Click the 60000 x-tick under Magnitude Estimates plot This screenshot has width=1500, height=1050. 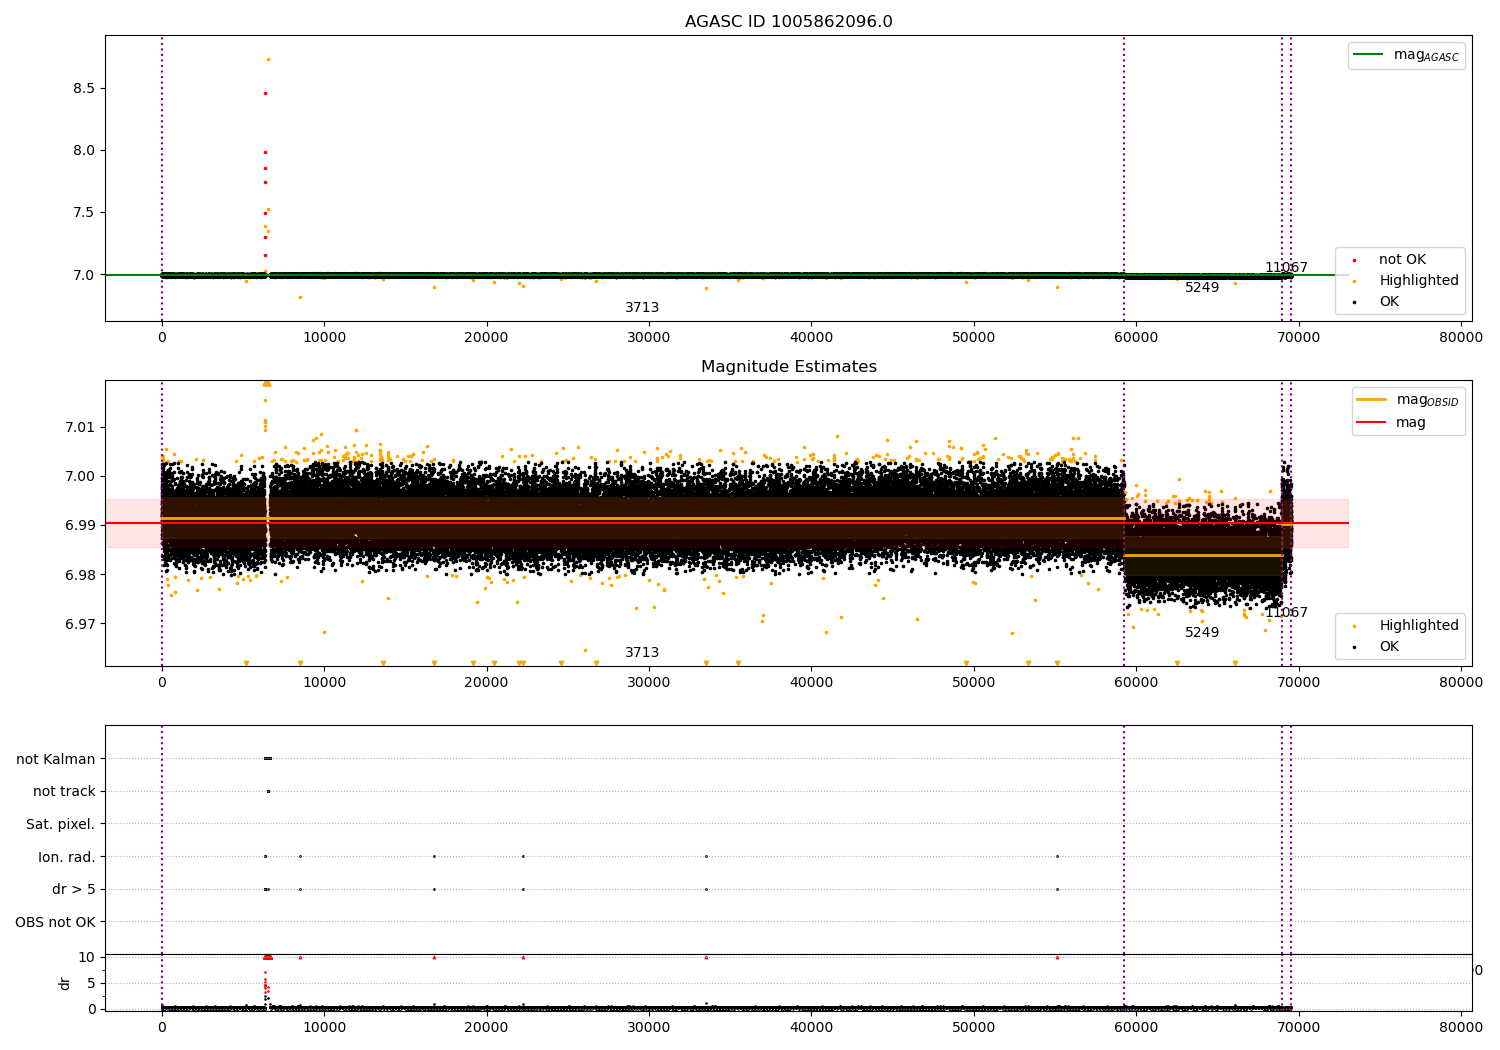coord(1136,683)
